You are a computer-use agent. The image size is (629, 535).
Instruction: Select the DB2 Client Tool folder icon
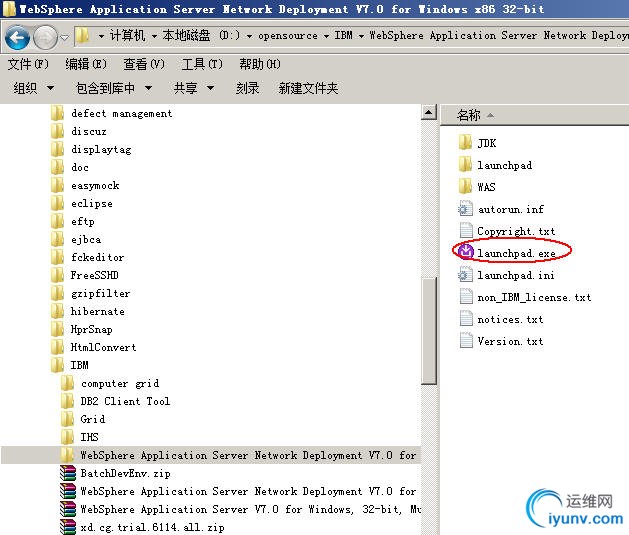pyautogui.click(x=67, y=401)
